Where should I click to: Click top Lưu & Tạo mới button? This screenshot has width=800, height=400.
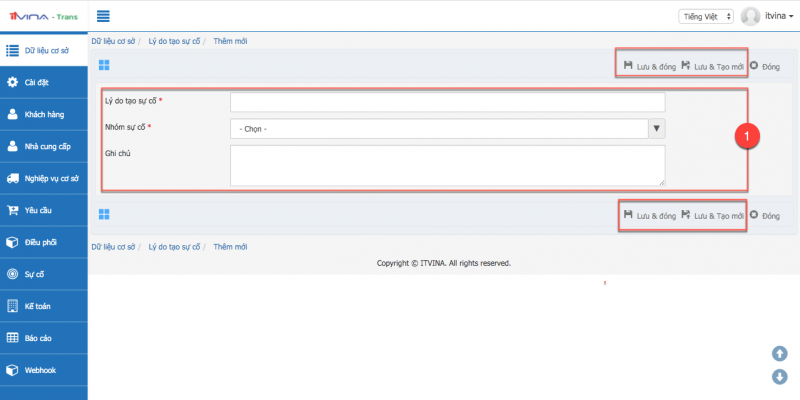click(x=712, y=67)
